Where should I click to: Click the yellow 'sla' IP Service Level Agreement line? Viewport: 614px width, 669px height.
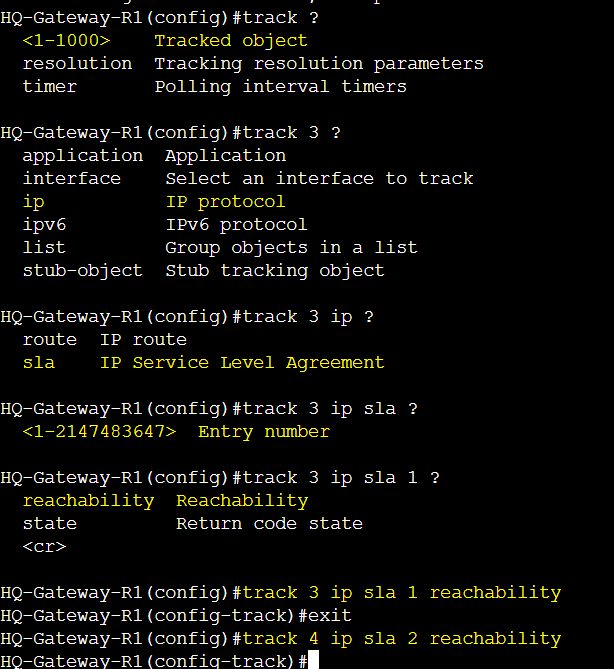point(204,363)
